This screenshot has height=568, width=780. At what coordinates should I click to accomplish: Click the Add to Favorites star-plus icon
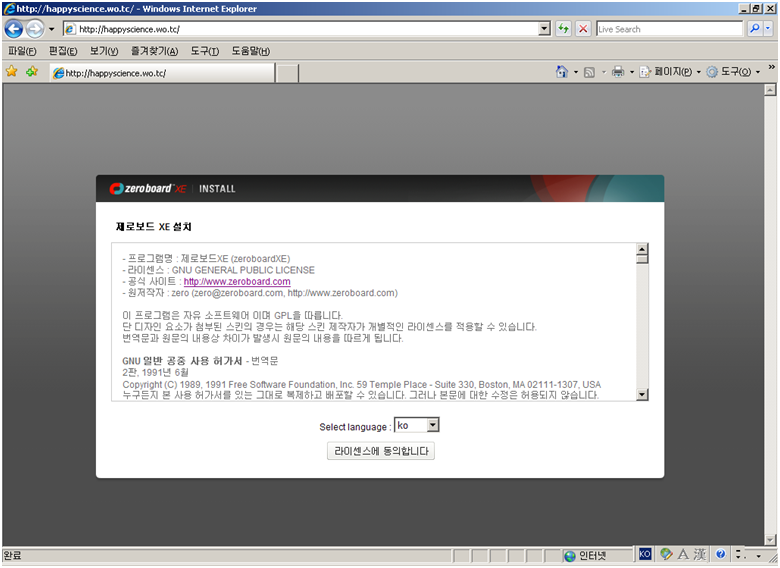(x=32, y=72)
